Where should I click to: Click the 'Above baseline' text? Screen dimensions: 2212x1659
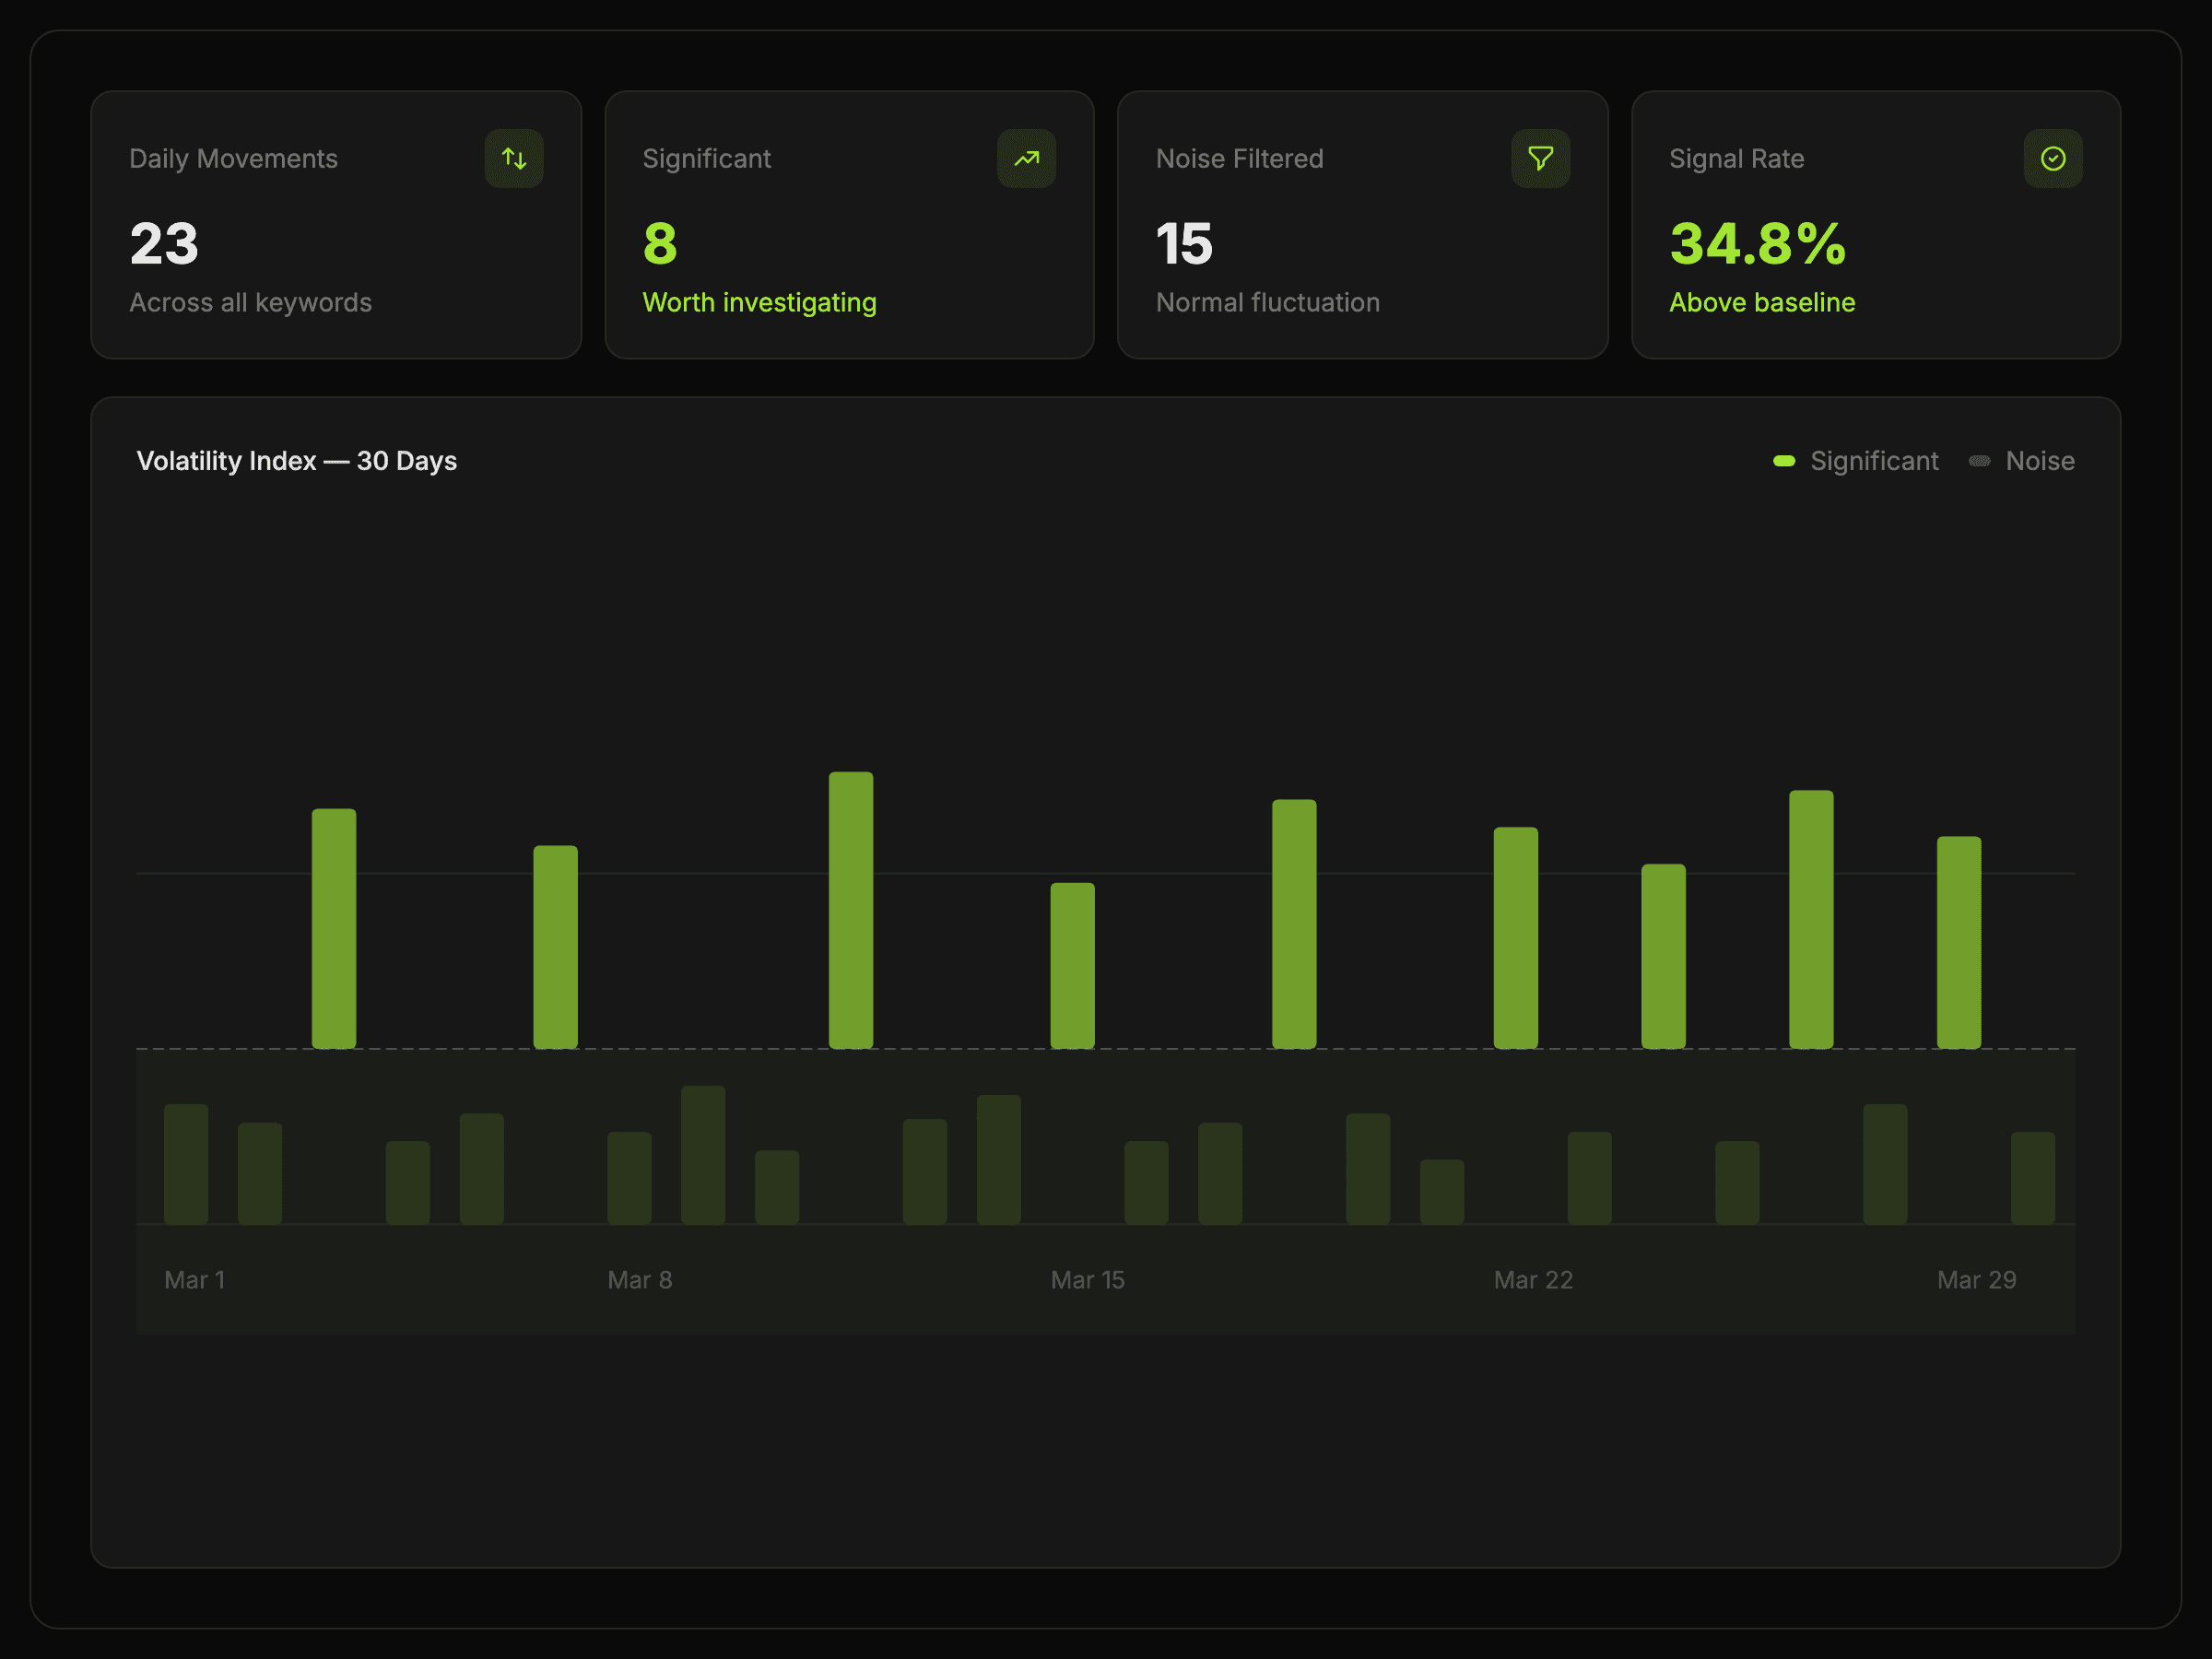coord(1761,302)
